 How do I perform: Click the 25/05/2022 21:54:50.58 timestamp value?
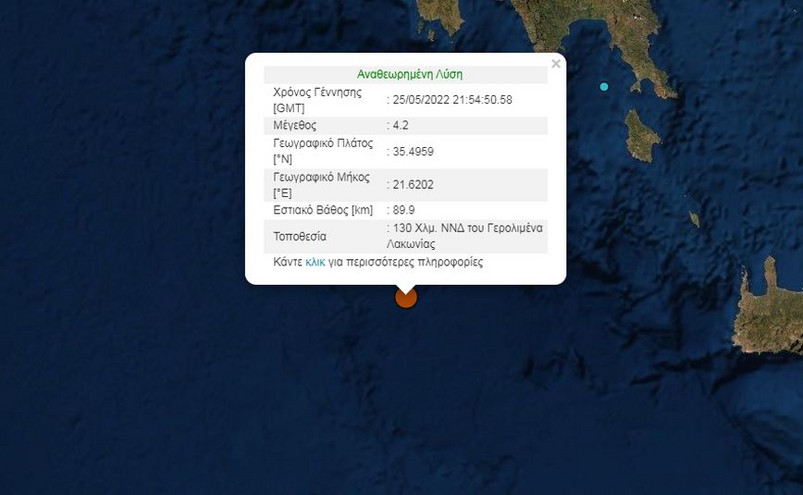pos(452,100)
